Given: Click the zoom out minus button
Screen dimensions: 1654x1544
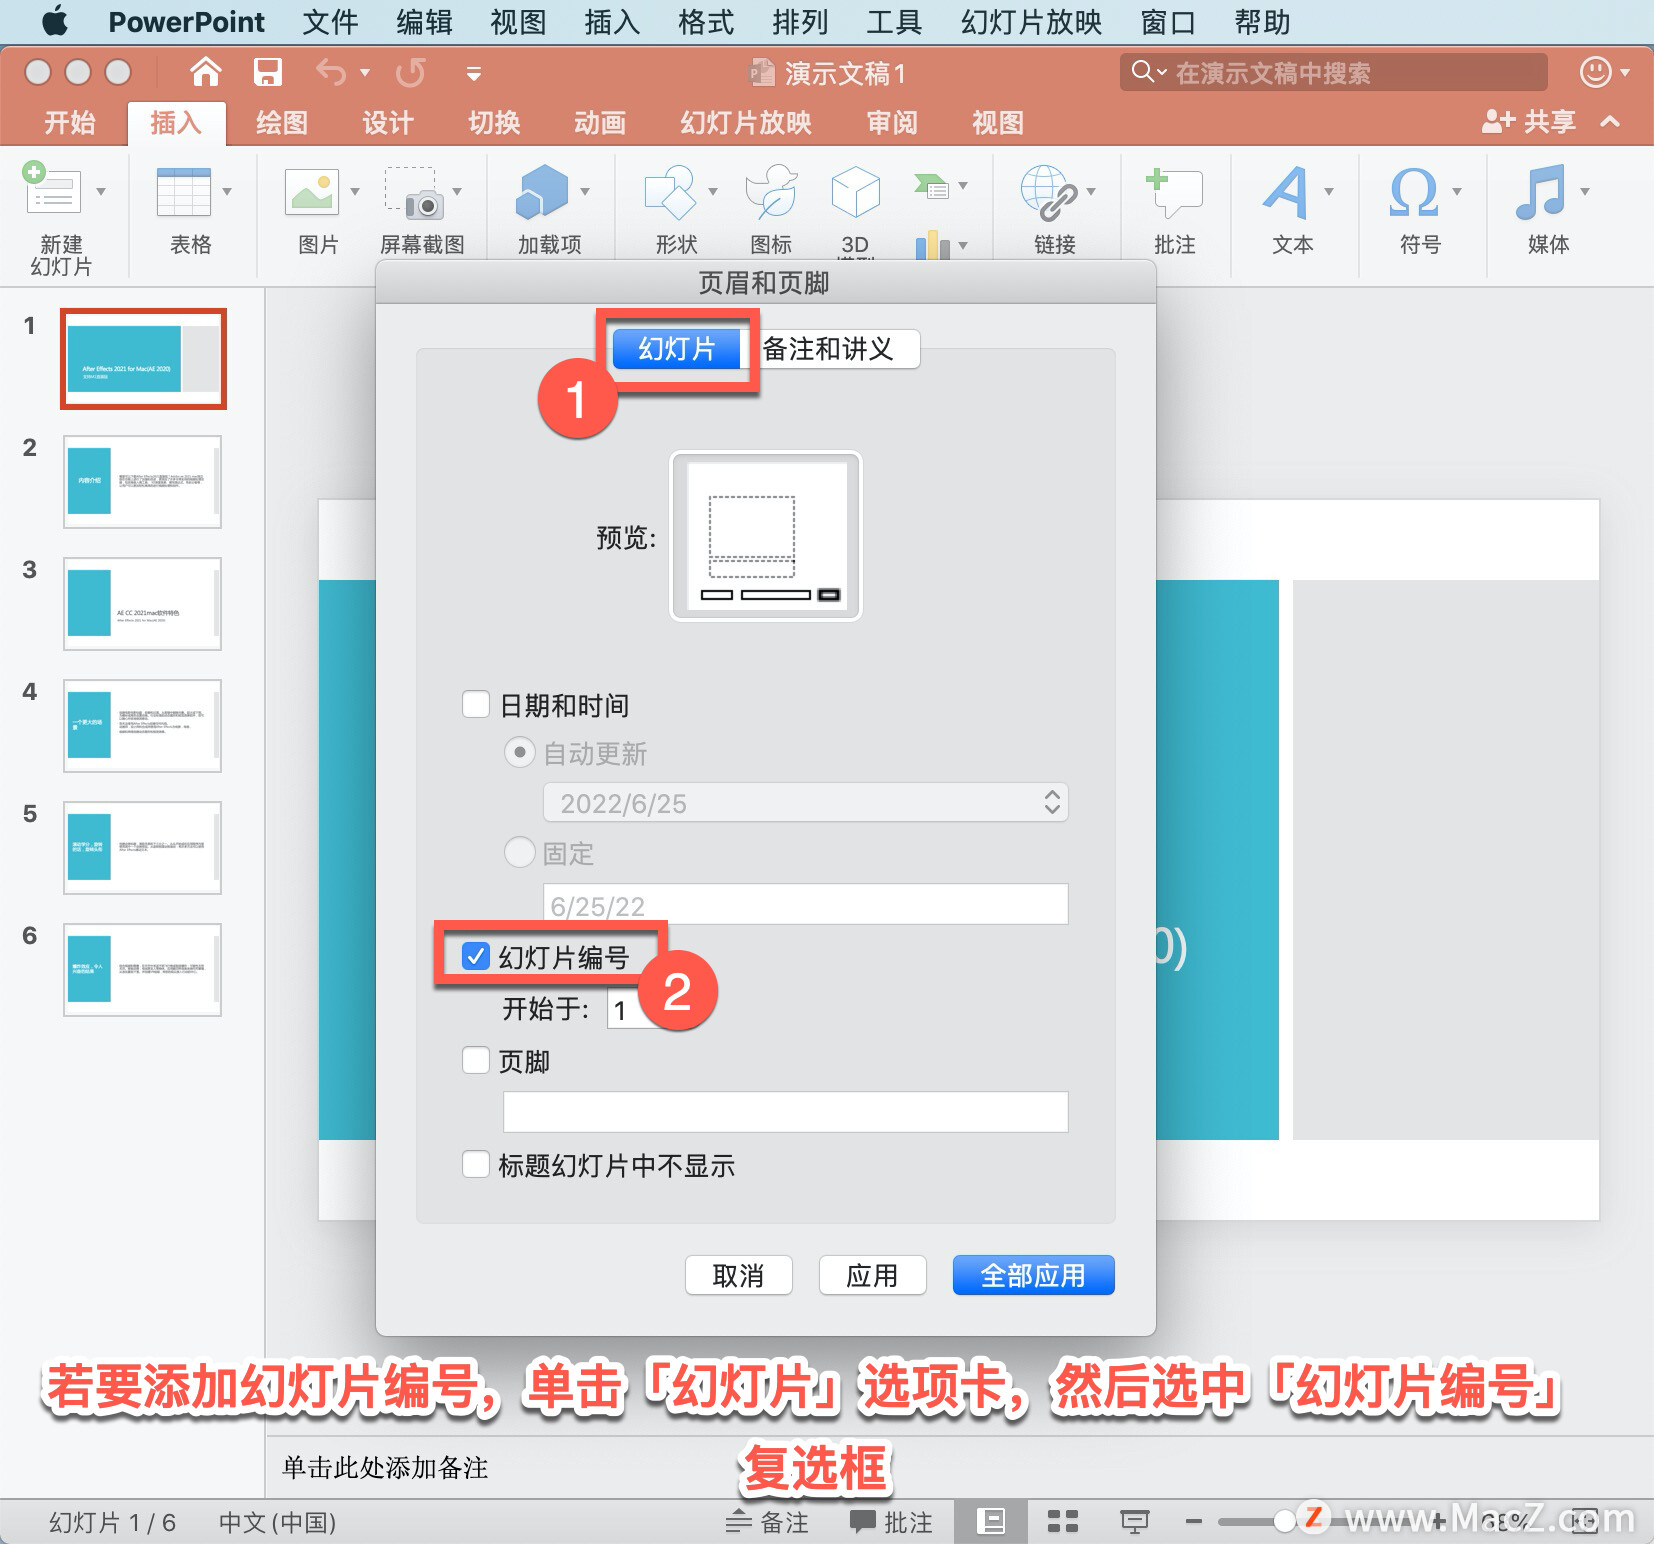Looking at the screenshot, I should pyautogui.click(x=1193, y=1522).
